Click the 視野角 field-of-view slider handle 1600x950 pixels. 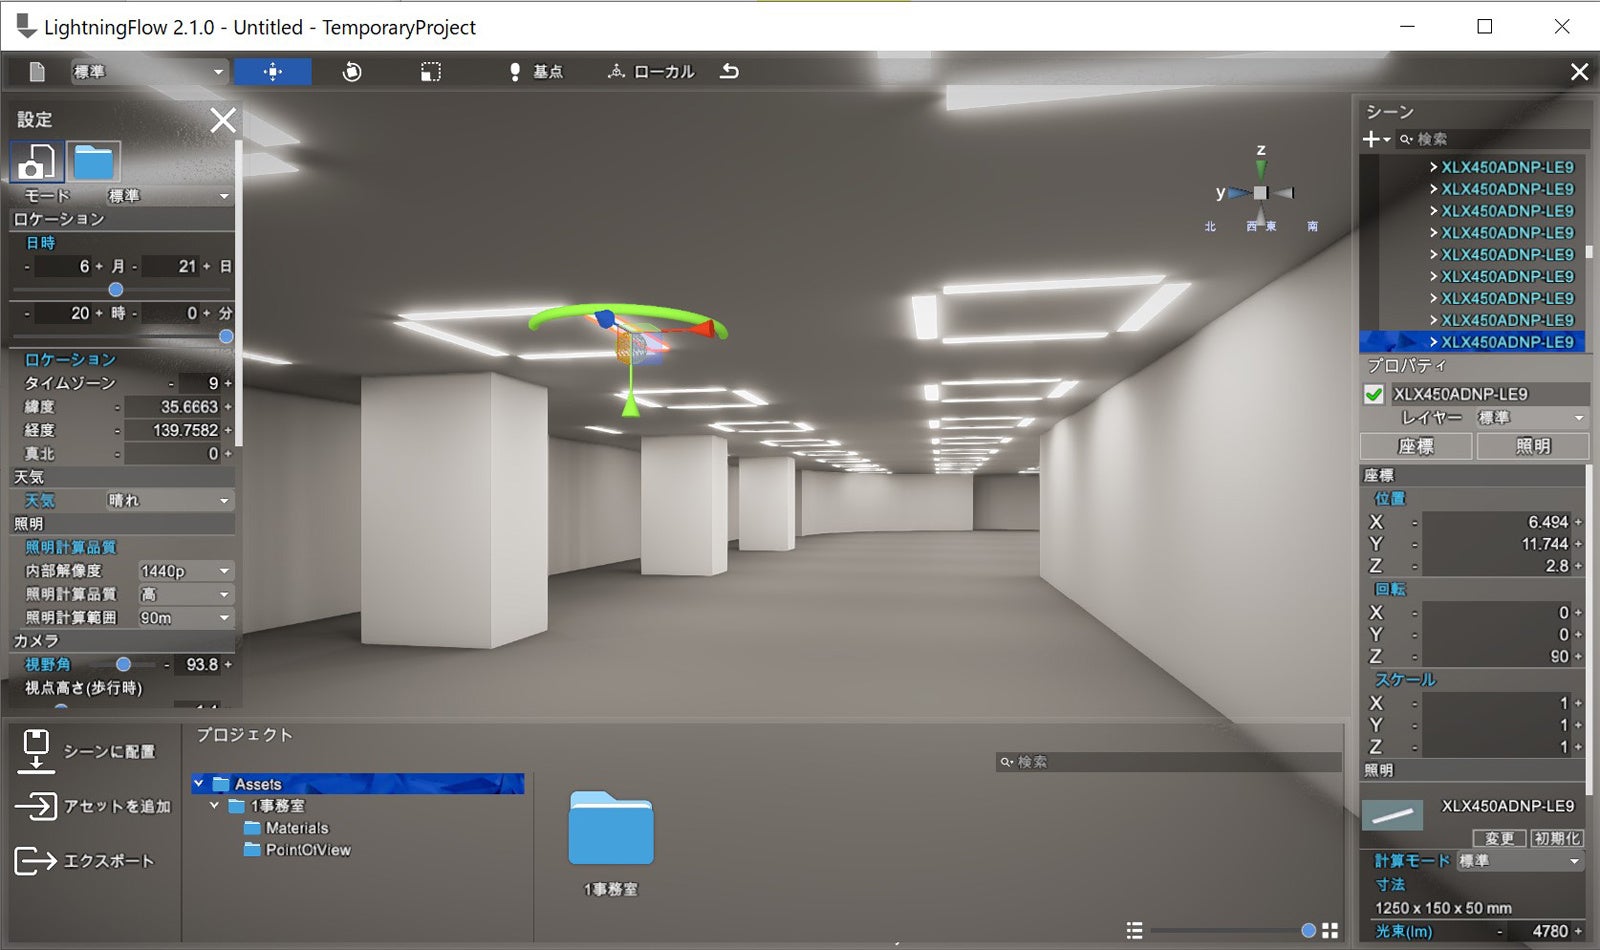coord(123,664)
